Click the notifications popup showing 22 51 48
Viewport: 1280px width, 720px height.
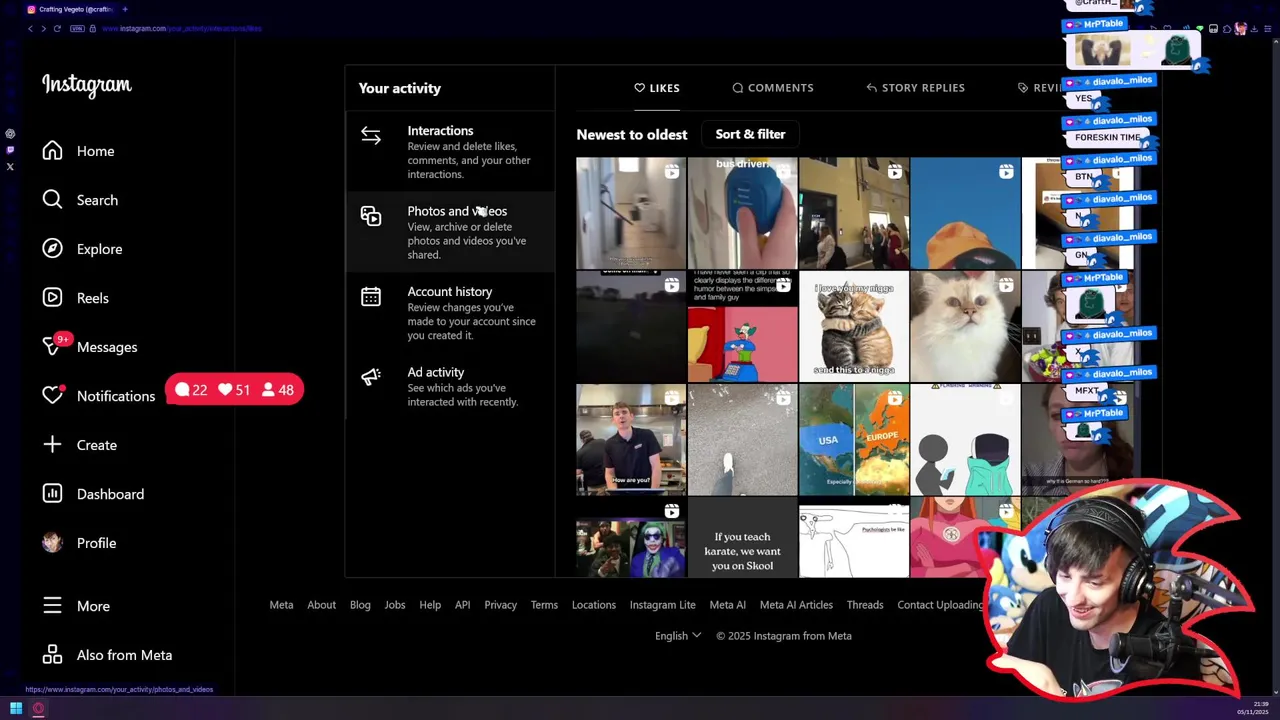click(x=235, y=390)
